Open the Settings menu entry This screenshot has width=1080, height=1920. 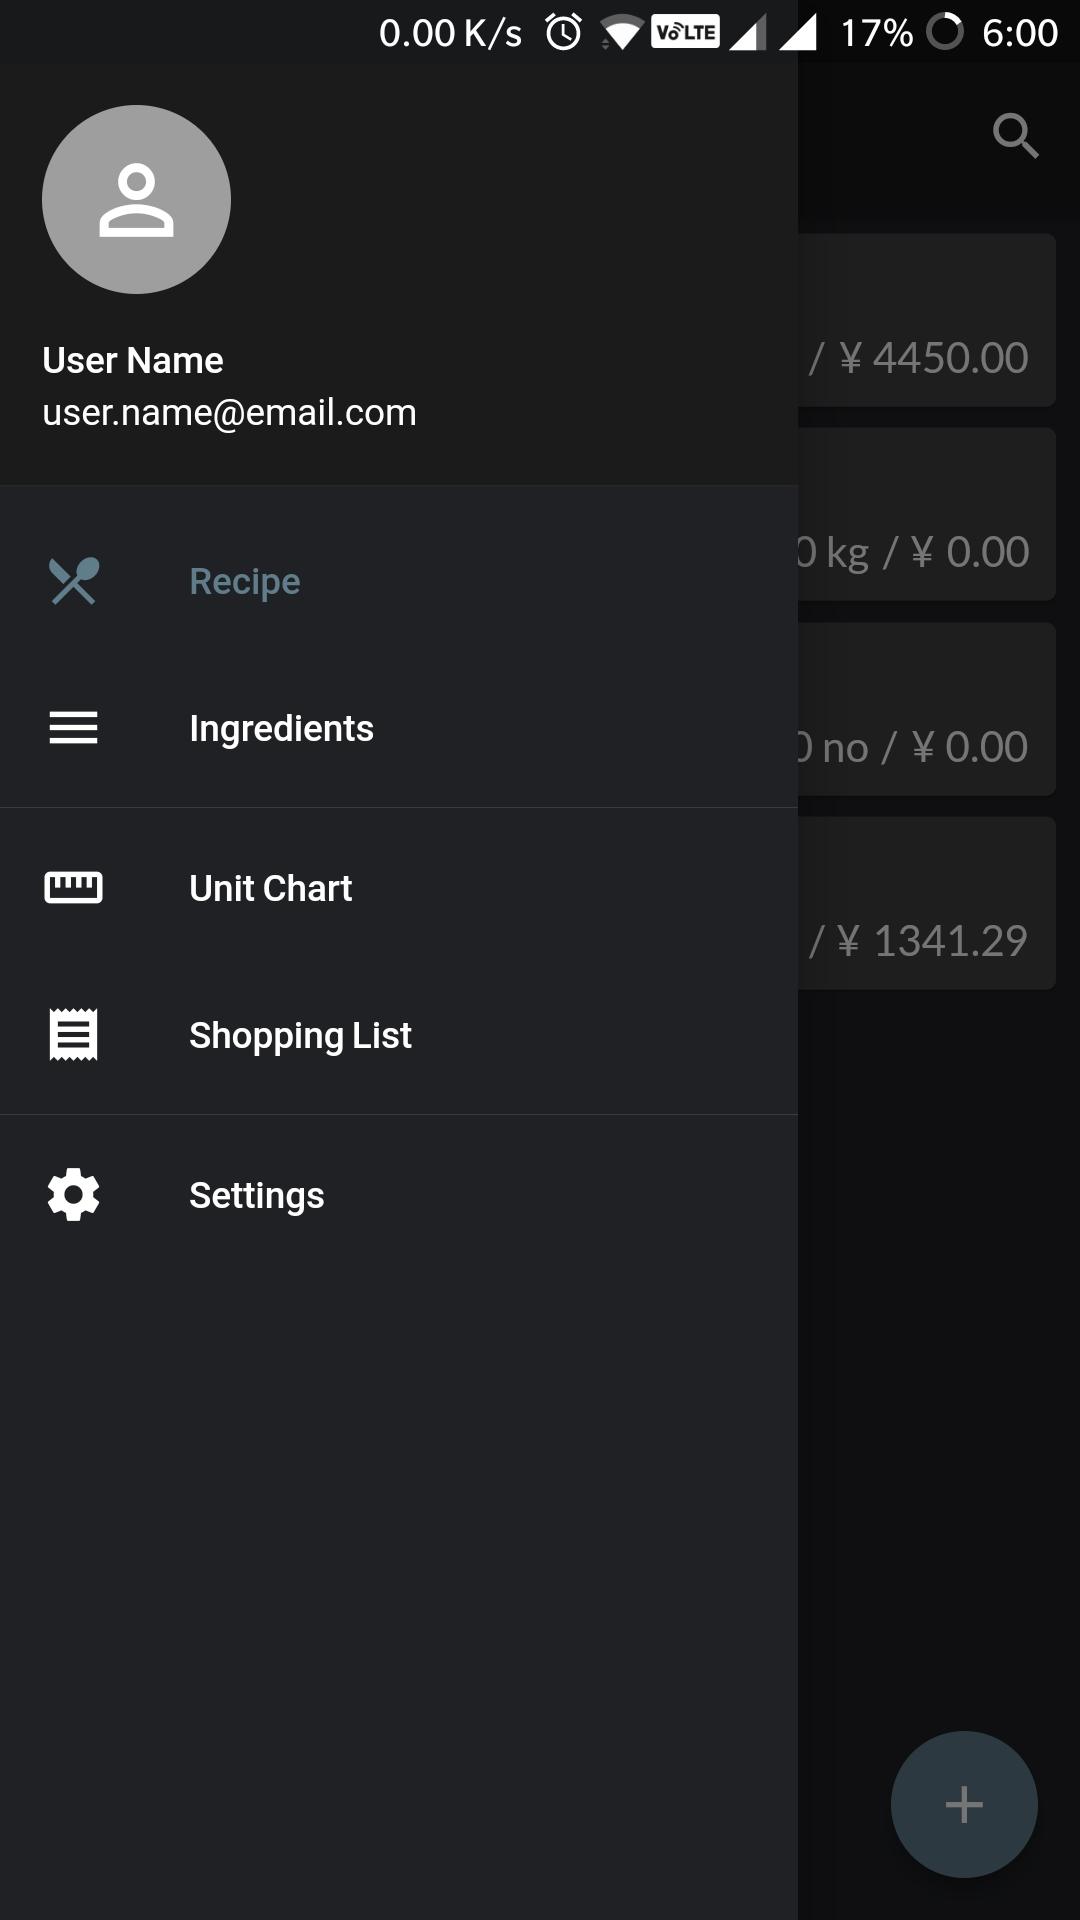coord(257,1195)
